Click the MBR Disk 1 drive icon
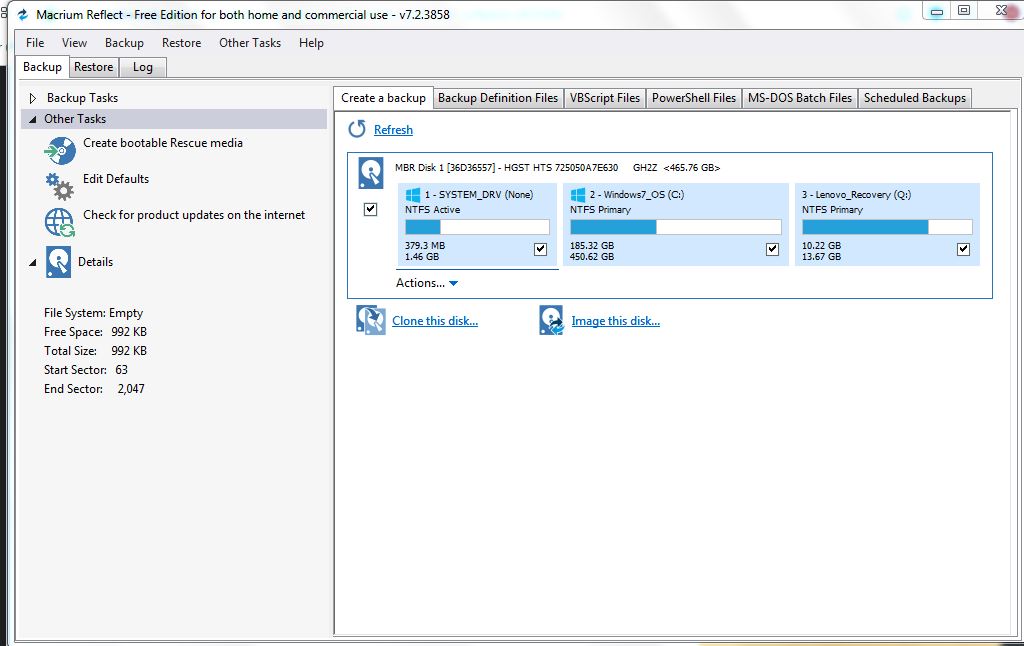 click(370, 173)
